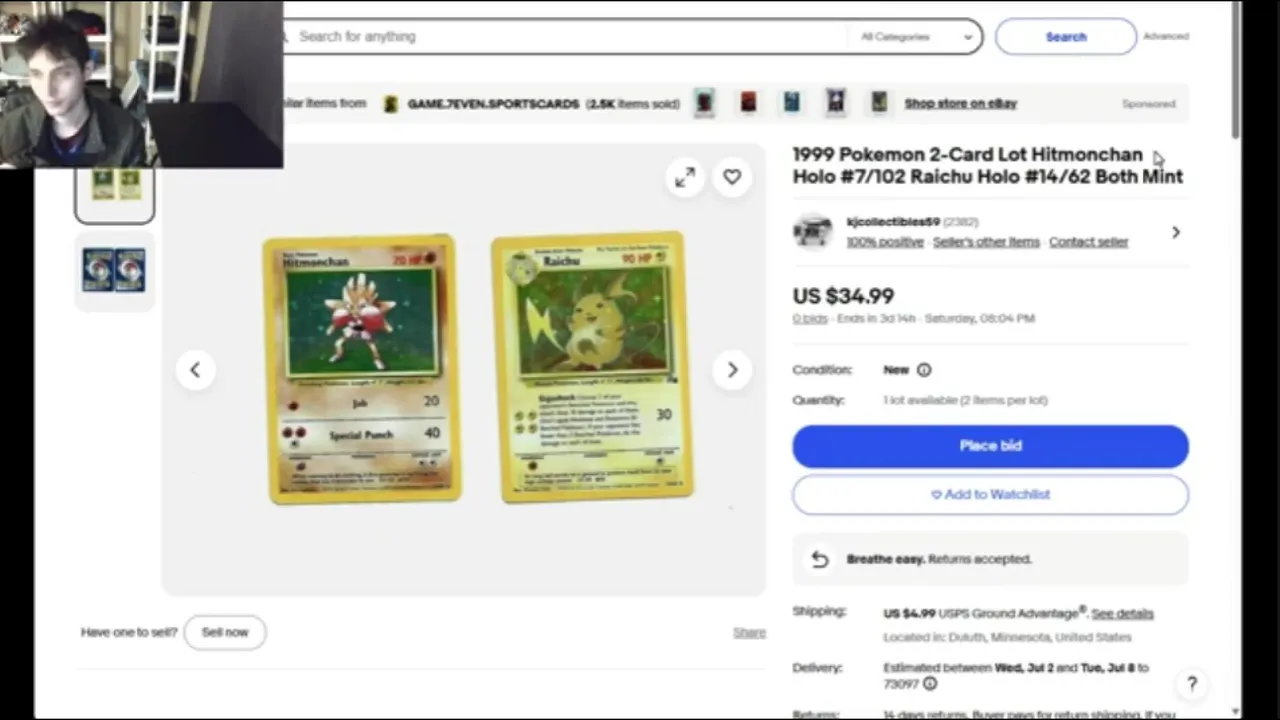Go to previous image with left arrow
Image resolution: width=1280 pixels, height=720 pixels.
(x=195, y=370)
